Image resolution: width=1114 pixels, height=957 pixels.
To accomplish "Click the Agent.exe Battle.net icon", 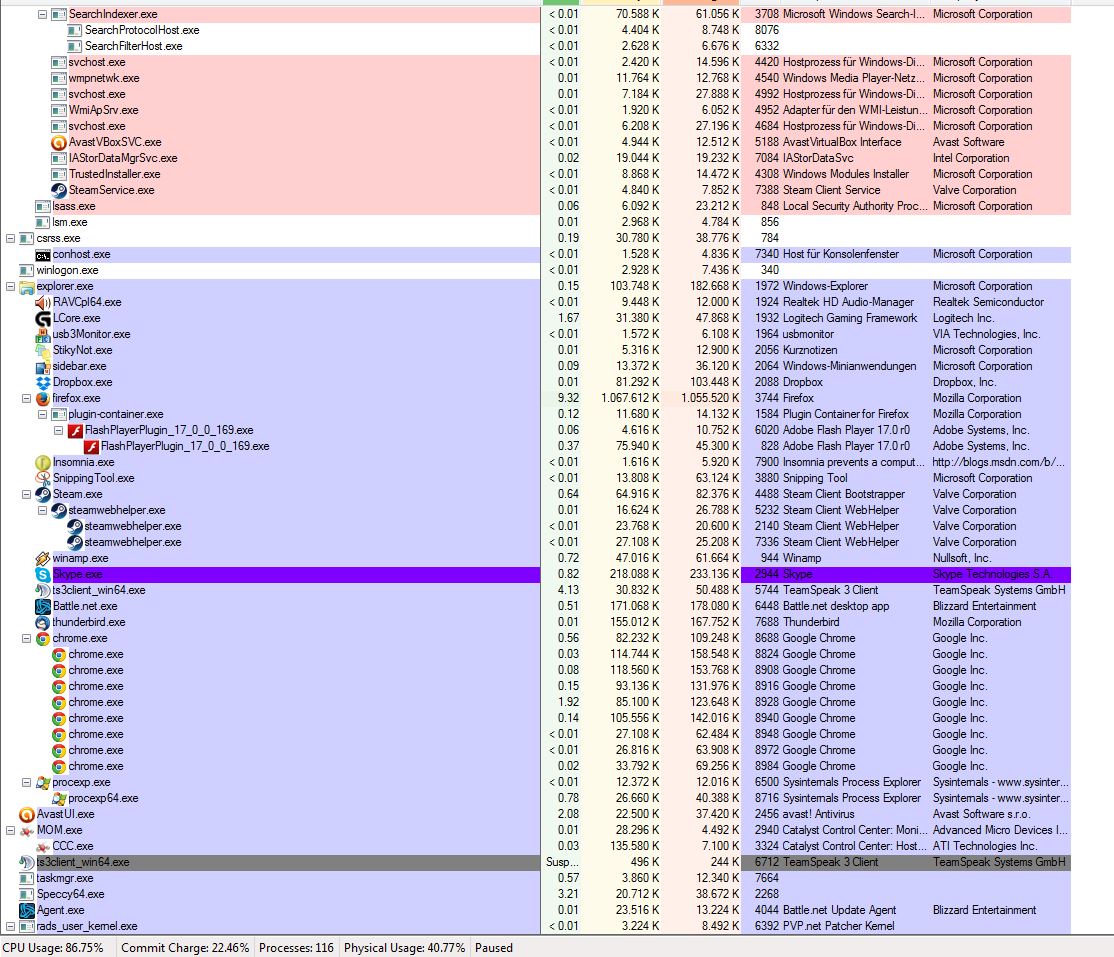I will pos(27,910).
